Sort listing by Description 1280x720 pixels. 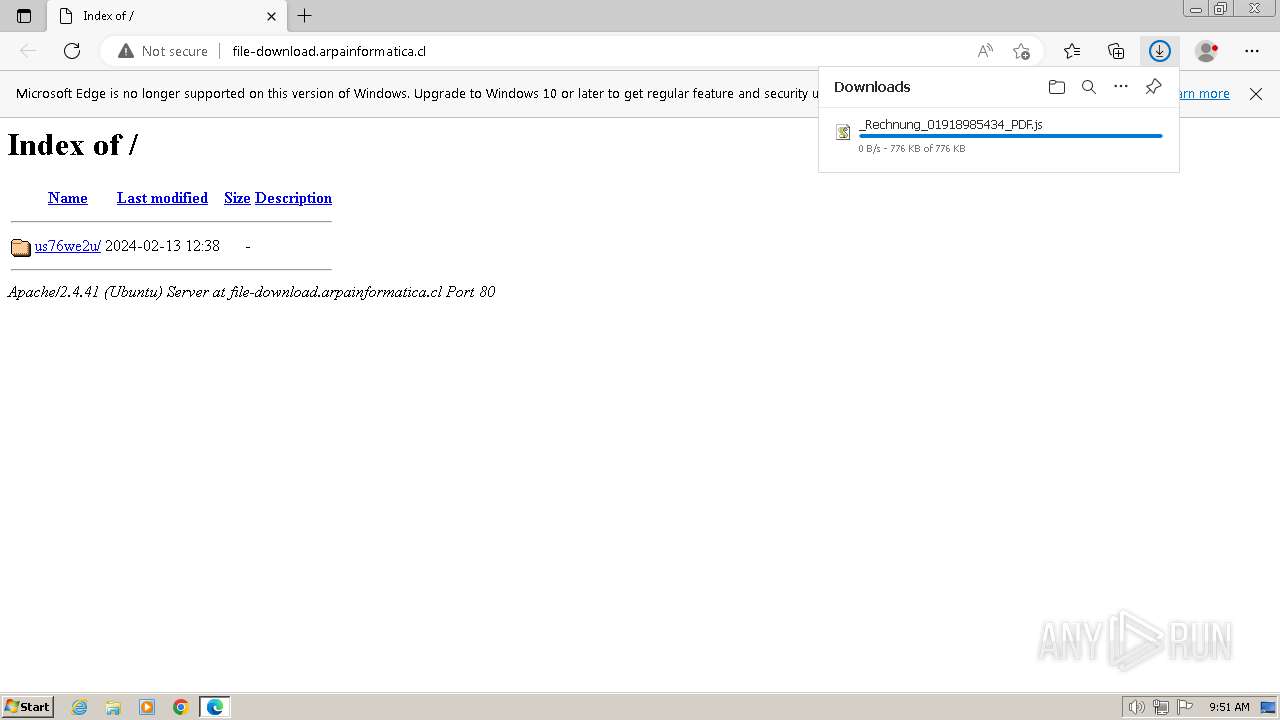(x=293, y=198)
